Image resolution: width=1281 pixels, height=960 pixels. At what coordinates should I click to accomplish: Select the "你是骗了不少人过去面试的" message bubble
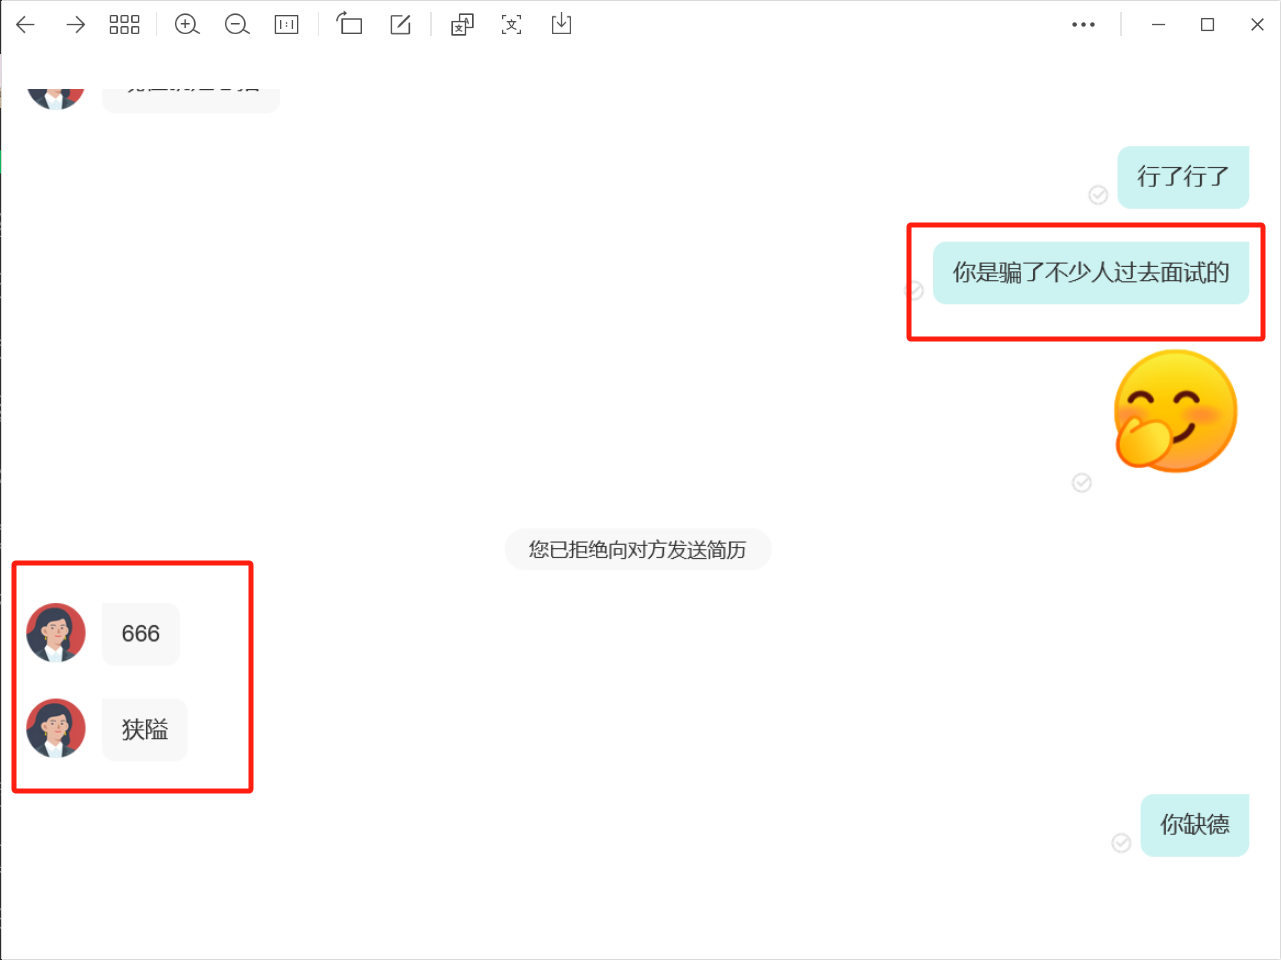pyautogui.click(x=1090, y=273)
